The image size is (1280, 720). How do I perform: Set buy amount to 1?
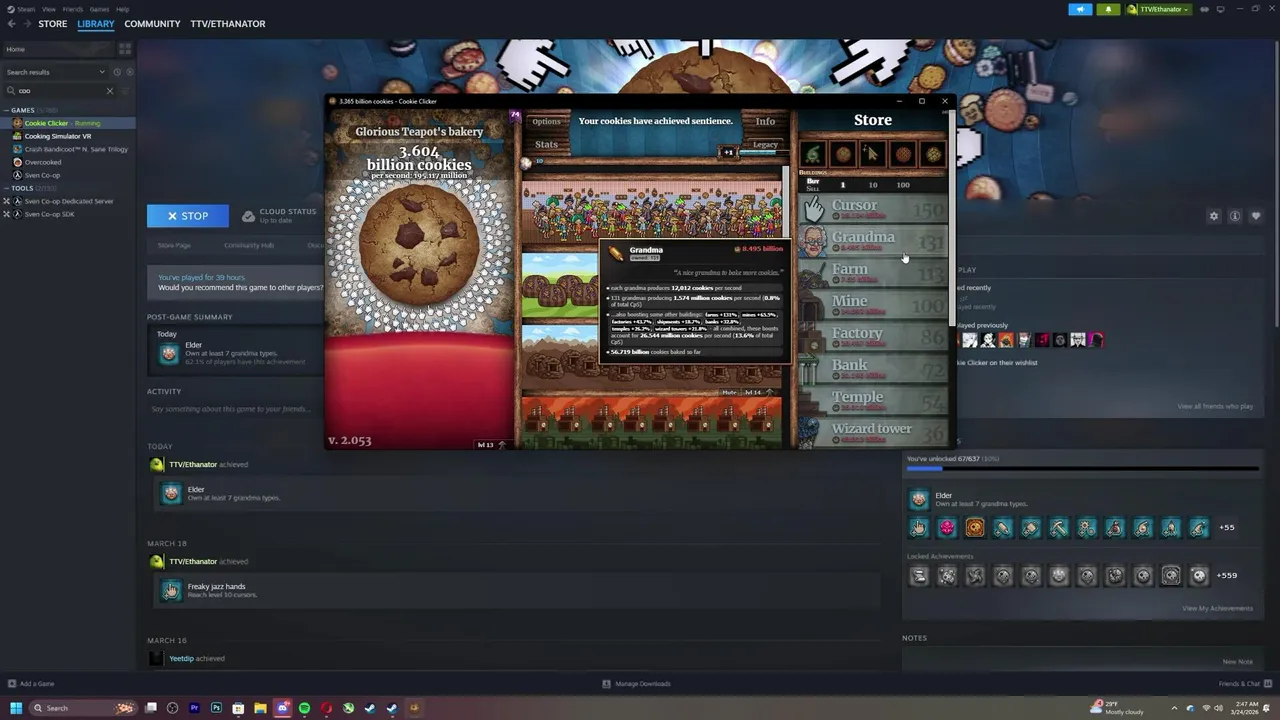click(842, 185)
